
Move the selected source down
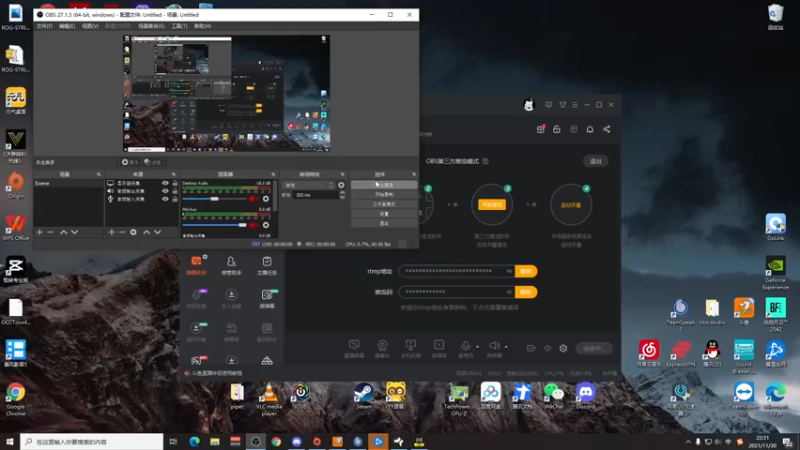[x=158, y=232]
